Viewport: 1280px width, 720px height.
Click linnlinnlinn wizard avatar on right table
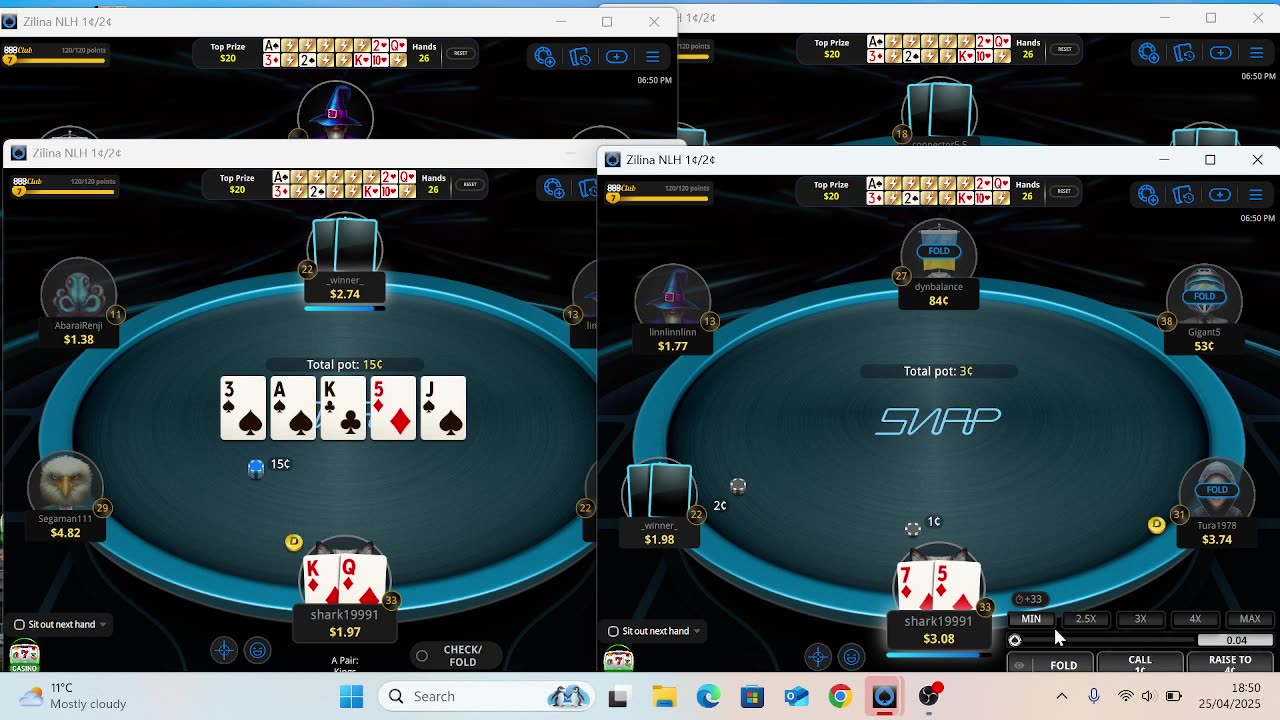coord(672,298)
